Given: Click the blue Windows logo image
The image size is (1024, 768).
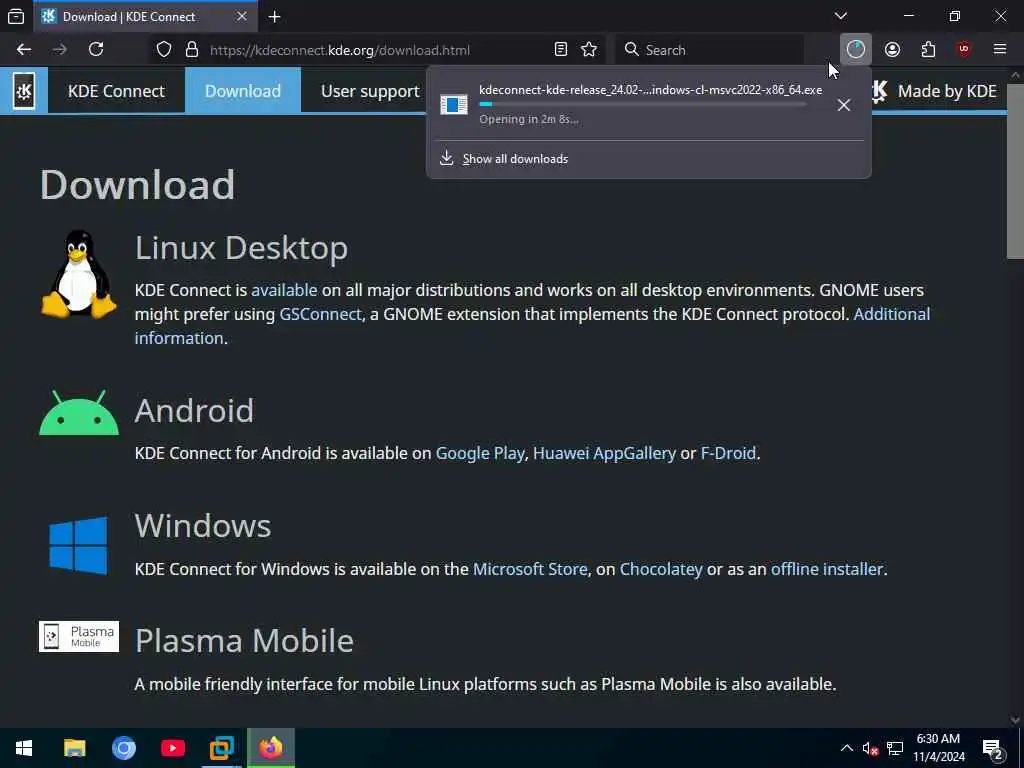Looking at the screenshot, I should [x=78, y=545].
